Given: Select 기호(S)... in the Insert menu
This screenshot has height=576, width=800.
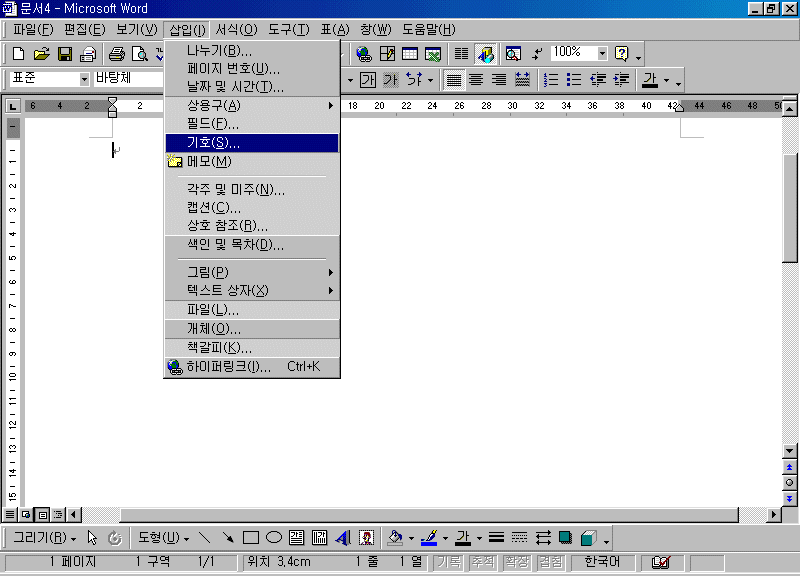Looking at the screenshot, I should pyautogui.click(x=252, y=143).
